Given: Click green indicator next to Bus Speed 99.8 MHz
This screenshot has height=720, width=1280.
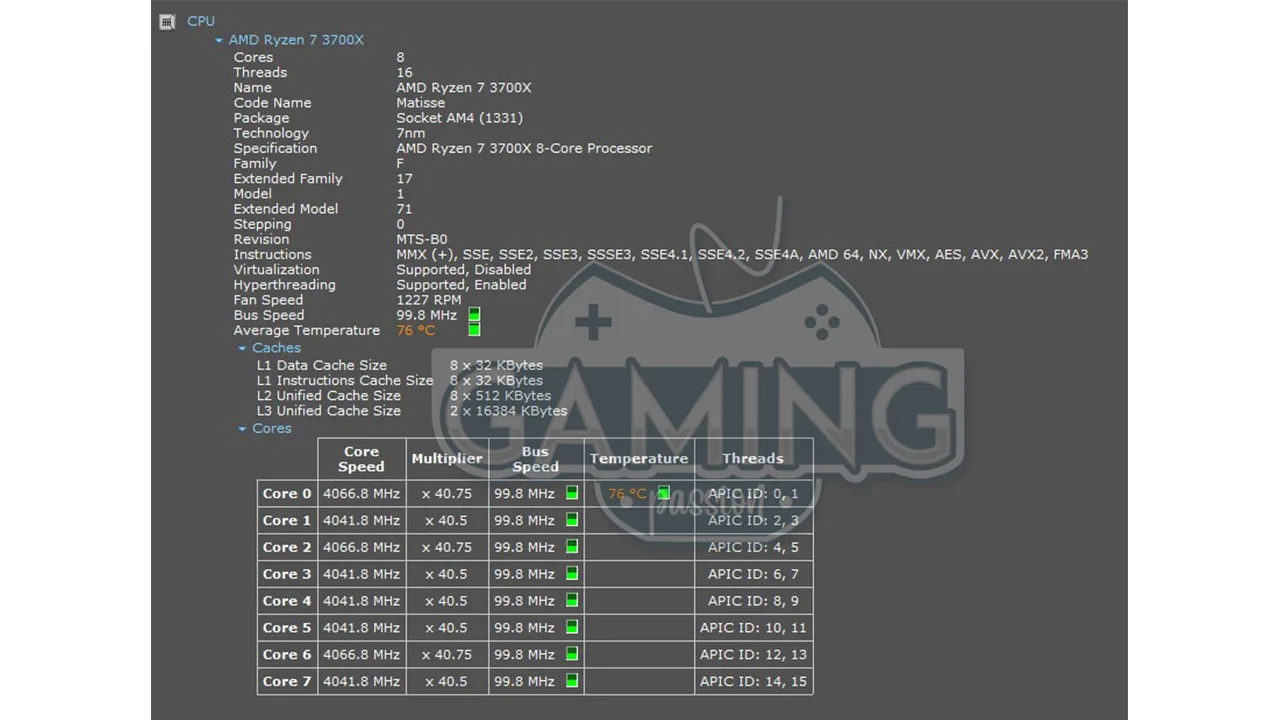Looking at the screenshot, I should tap(474, 315).
